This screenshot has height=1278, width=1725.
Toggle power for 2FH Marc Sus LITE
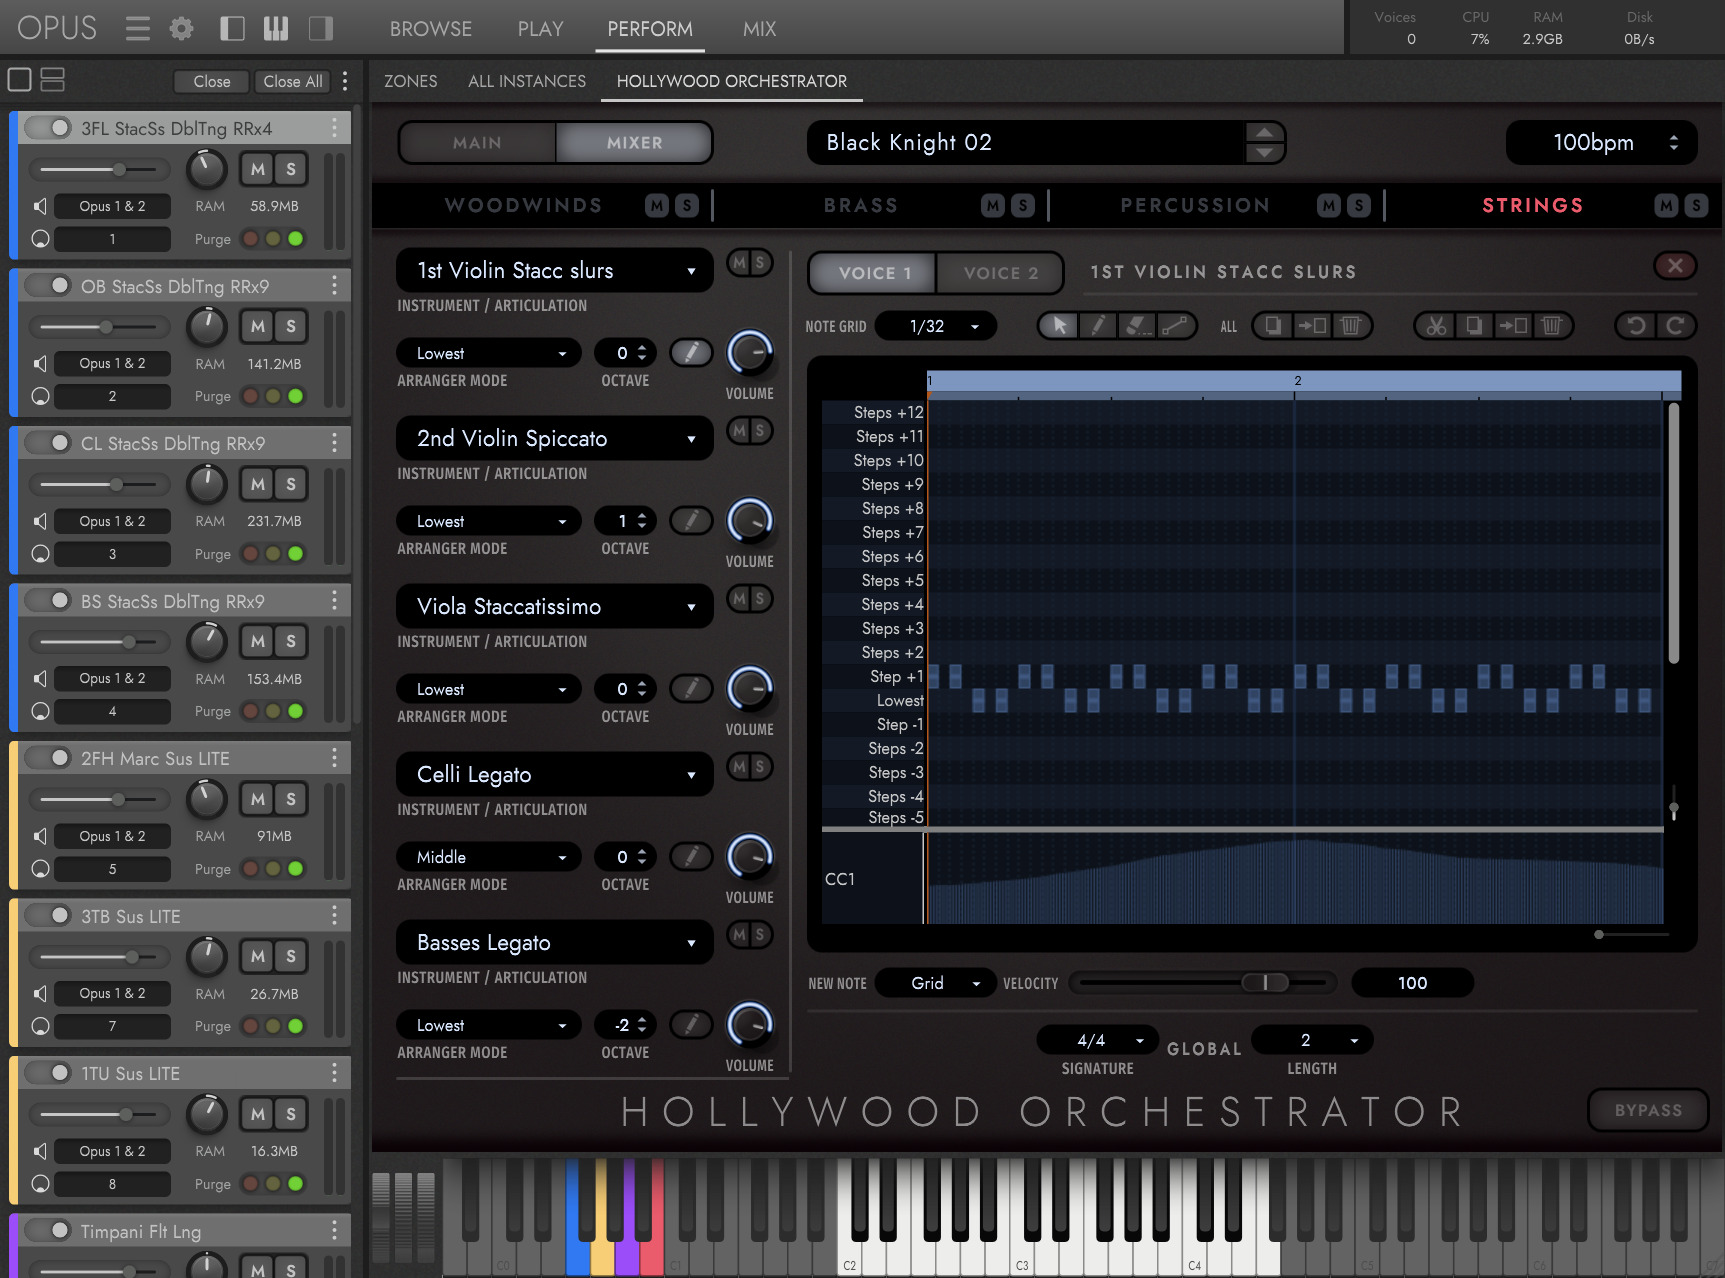(48, 758)
